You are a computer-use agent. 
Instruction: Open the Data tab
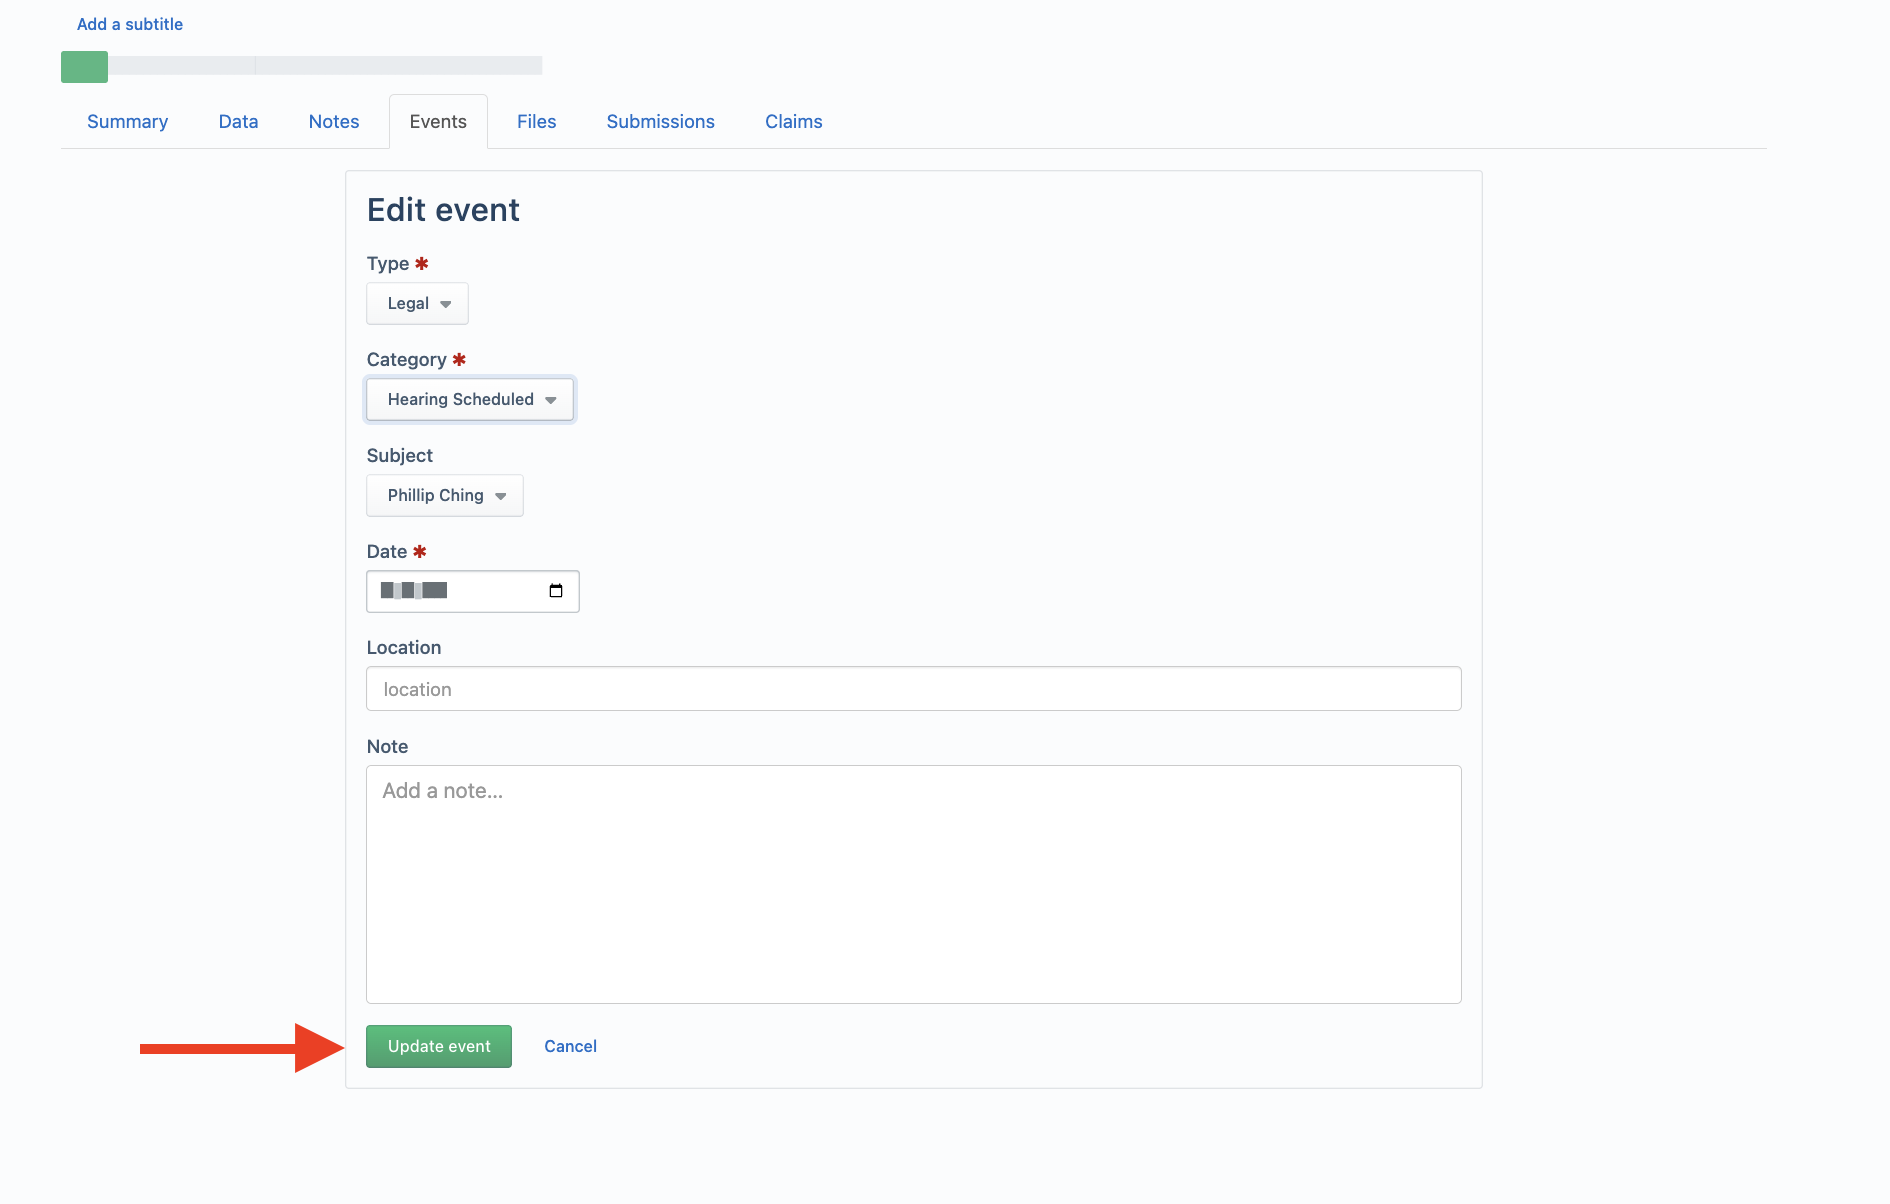pyautogui.click(x=238, y=122)
